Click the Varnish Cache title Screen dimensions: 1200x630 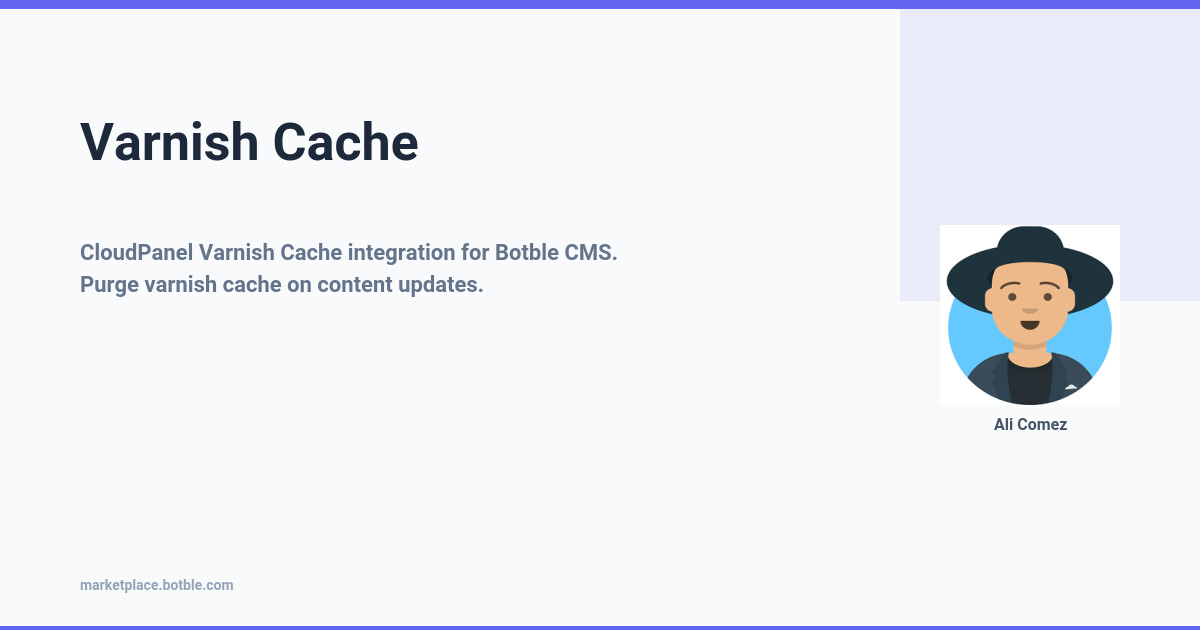pyautogui.click(x=249, y=142)
